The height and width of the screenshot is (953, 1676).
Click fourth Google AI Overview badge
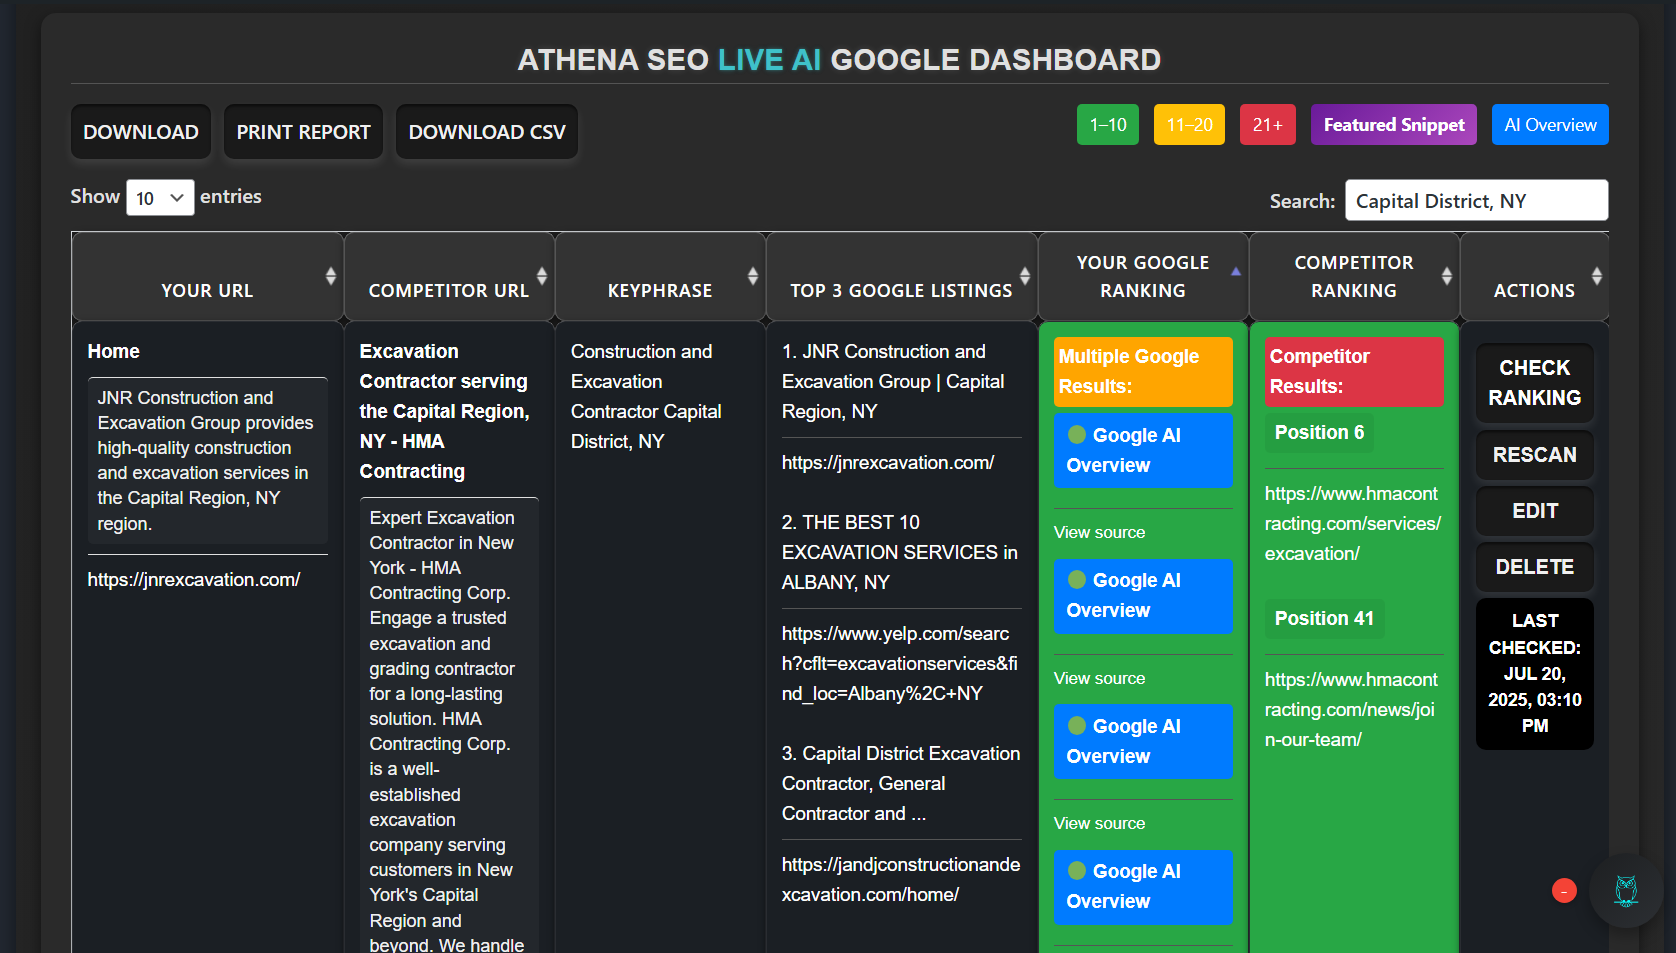pyautogui.click(x=1143, y=887)
